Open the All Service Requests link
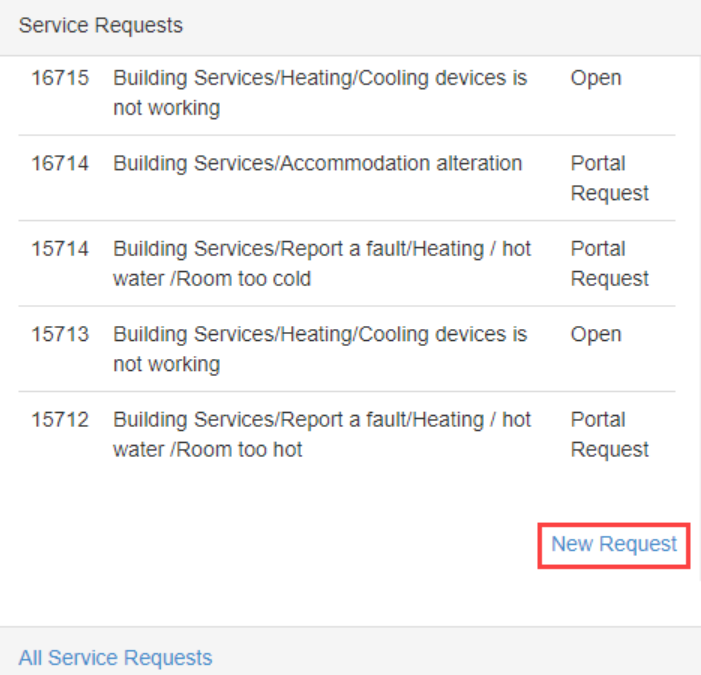Screen dimensions: 701x675 pyautogui.click(x=115, y=657)
